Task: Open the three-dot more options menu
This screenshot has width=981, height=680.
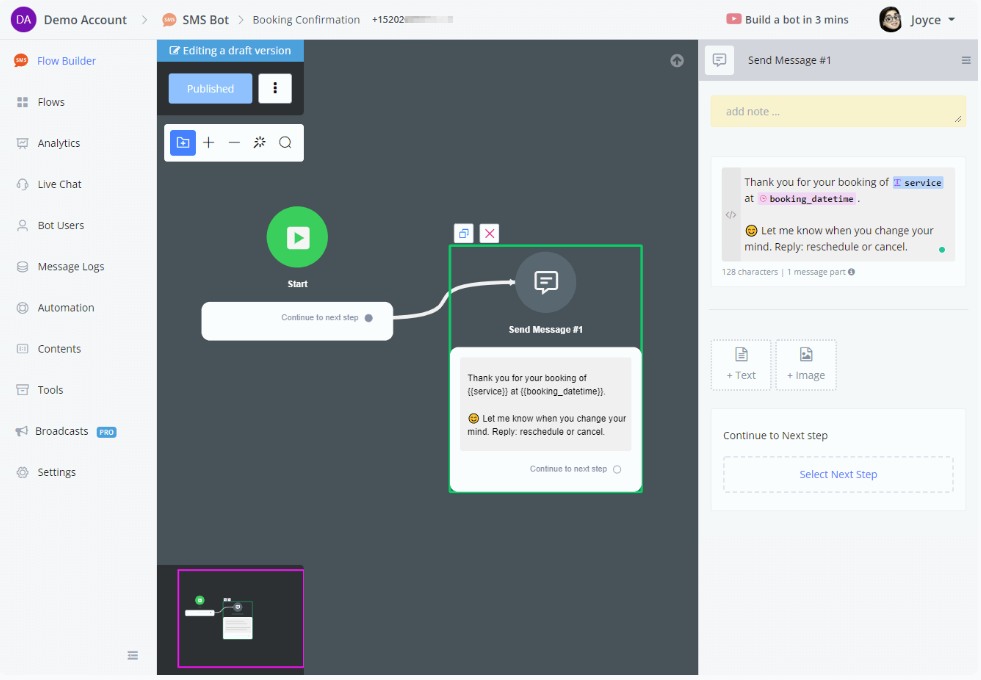Action: (275, 88)
